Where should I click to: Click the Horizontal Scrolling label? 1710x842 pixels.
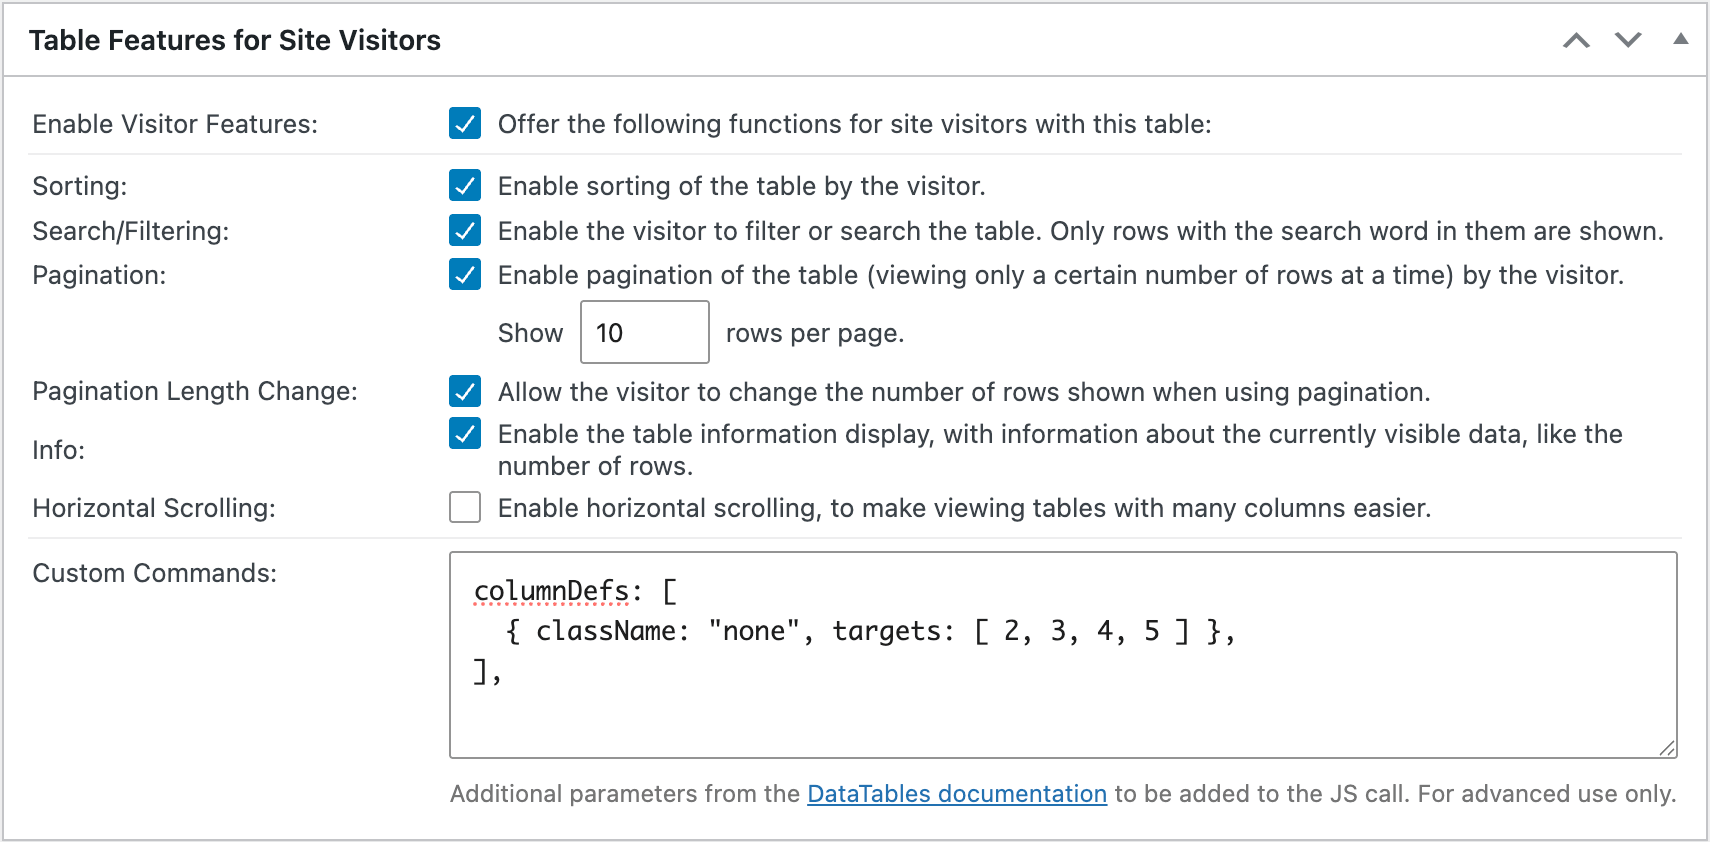[154, 507]
